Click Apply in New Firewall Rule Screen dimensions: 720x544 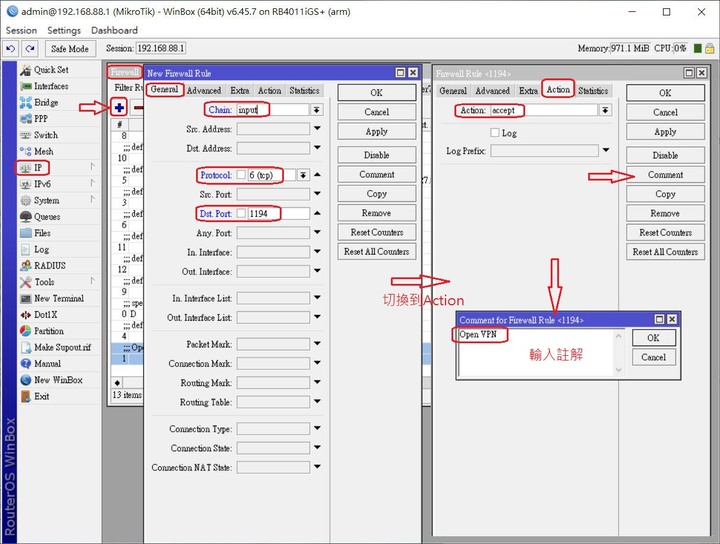[x=377, y=131]
